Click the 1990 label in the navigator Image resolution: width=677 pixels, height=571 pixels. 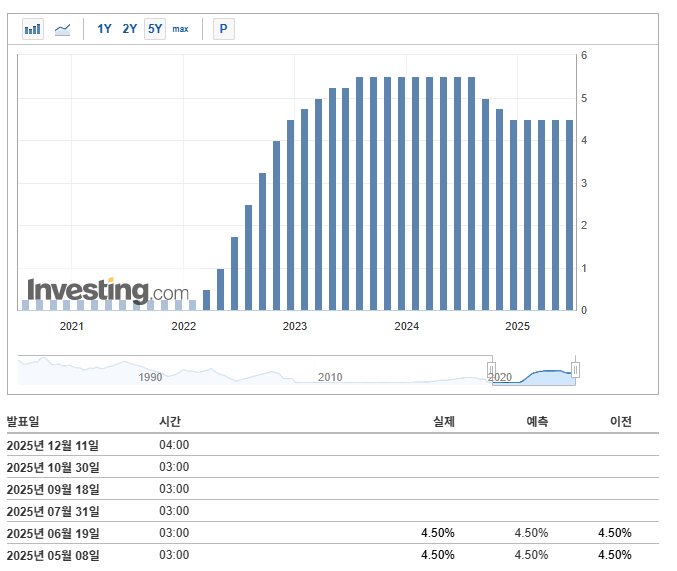coord(150,377)
